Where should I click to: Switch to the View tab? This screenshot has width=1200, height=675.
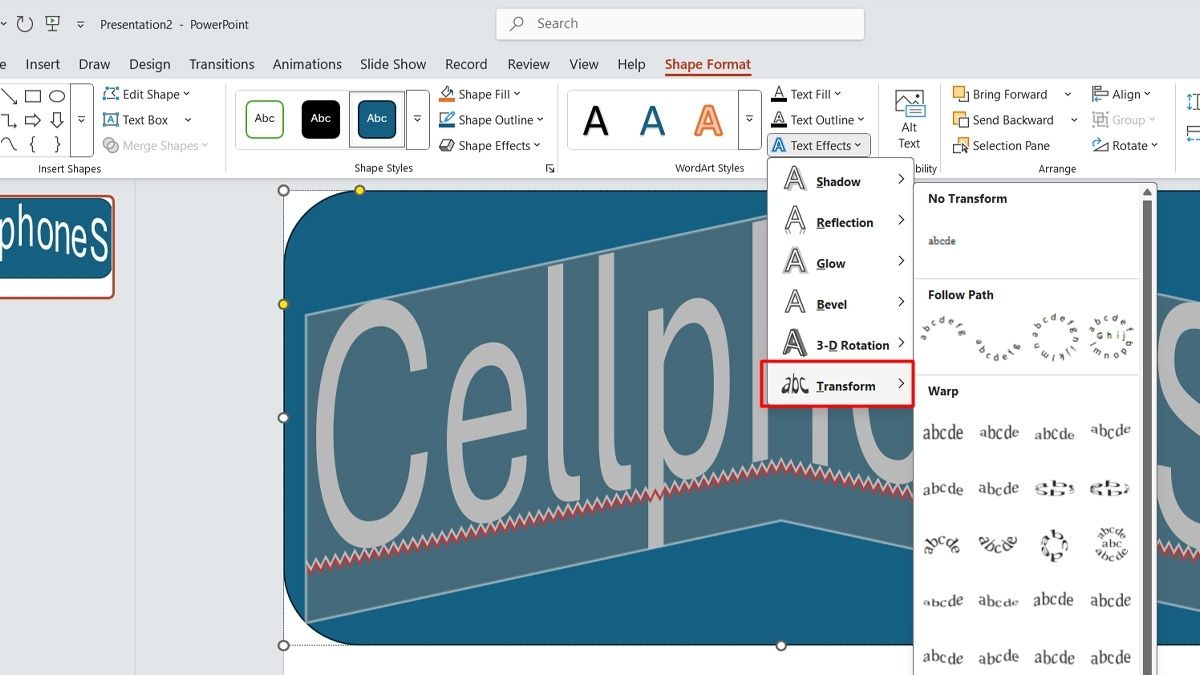point(584,64)
